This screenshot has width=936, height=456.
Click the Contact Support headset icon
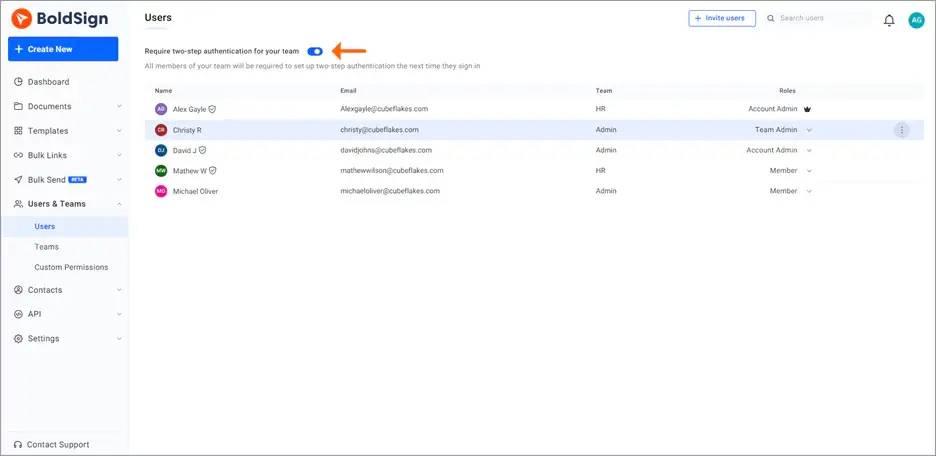[x=18, y=444]
